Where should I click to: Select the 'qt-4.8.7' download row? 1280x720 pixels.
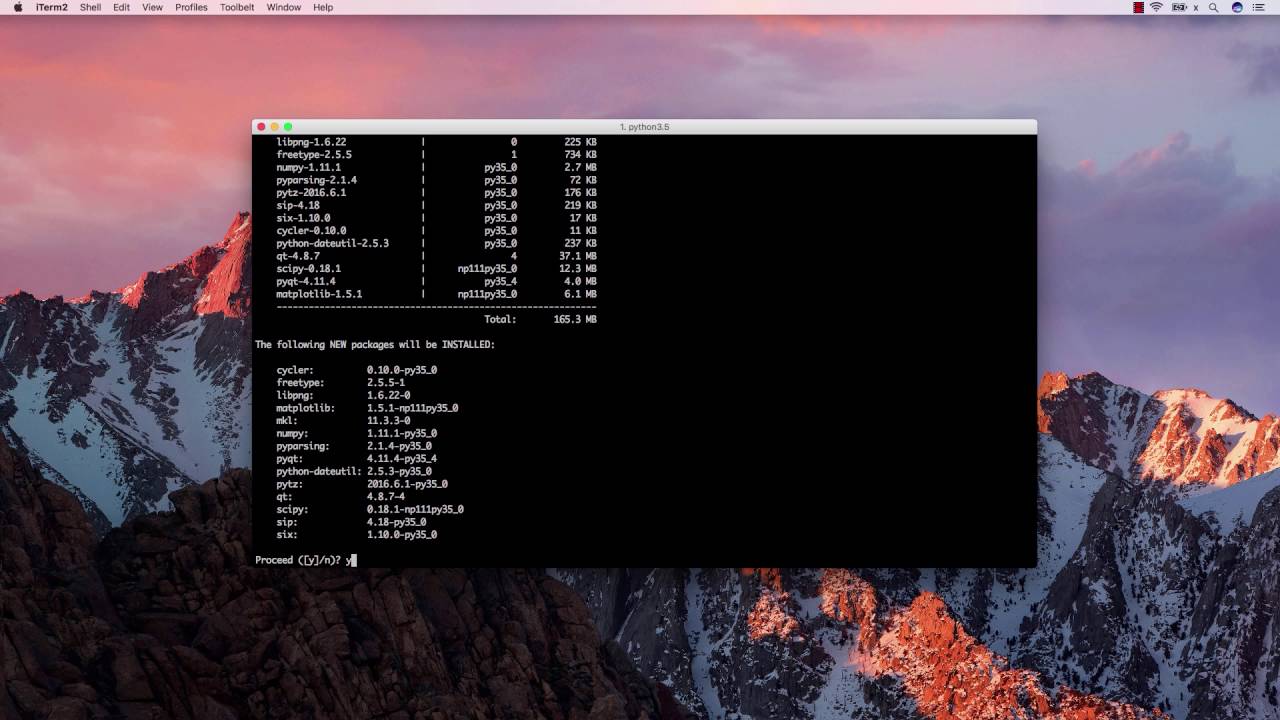pos(436,256)
